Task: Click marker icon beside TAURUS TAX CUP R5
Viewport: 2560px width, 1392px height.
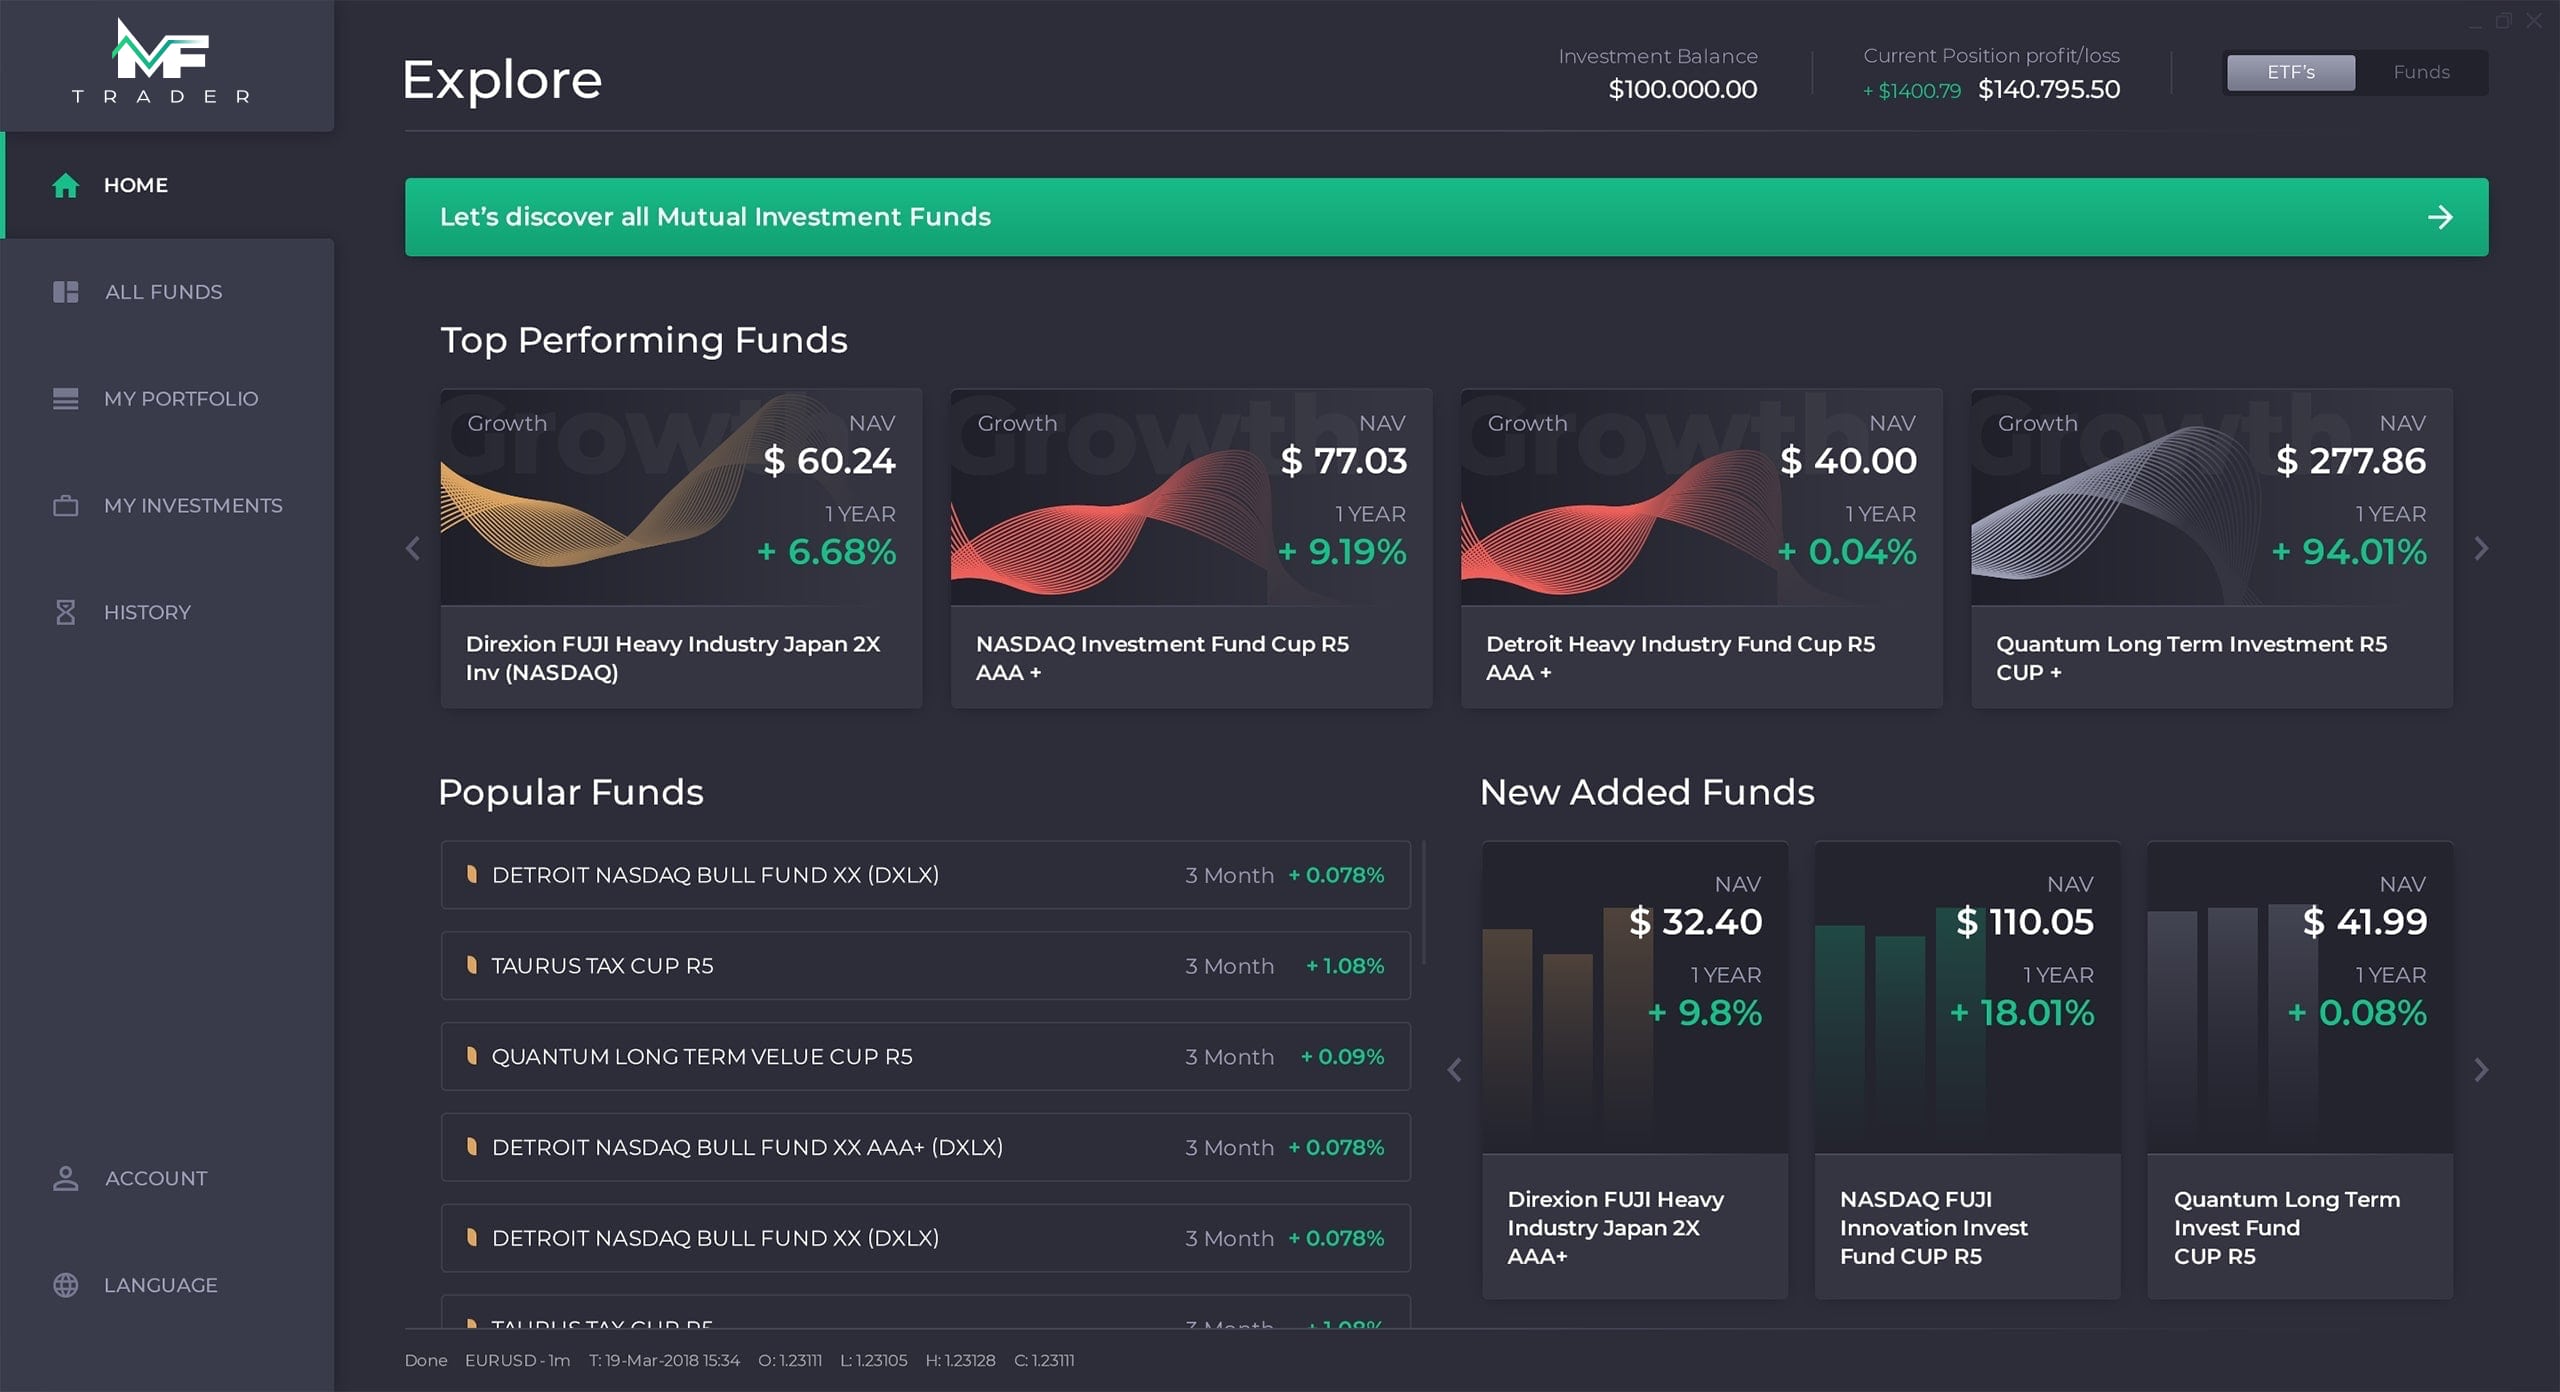Action: (x=471, y=965)
